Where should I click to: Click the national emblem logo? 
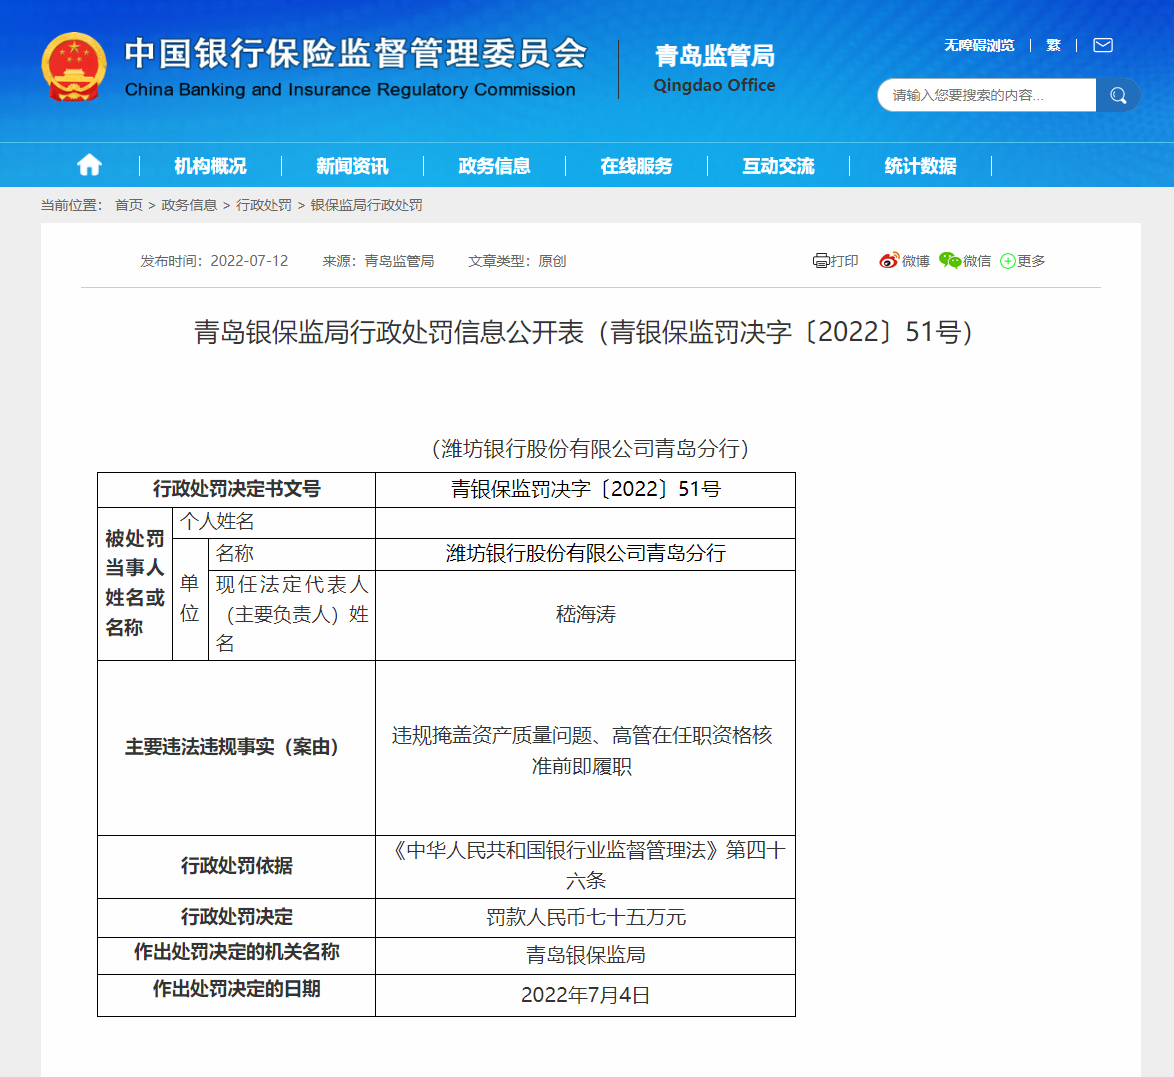(x=73, y=67)
